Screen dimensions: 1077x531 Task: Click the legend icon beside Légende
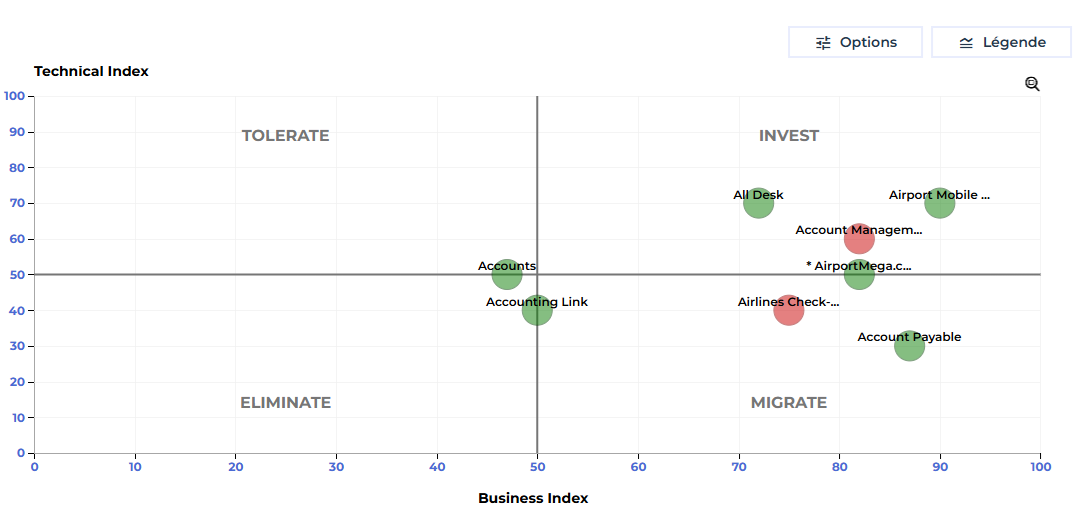pos(966,42)
